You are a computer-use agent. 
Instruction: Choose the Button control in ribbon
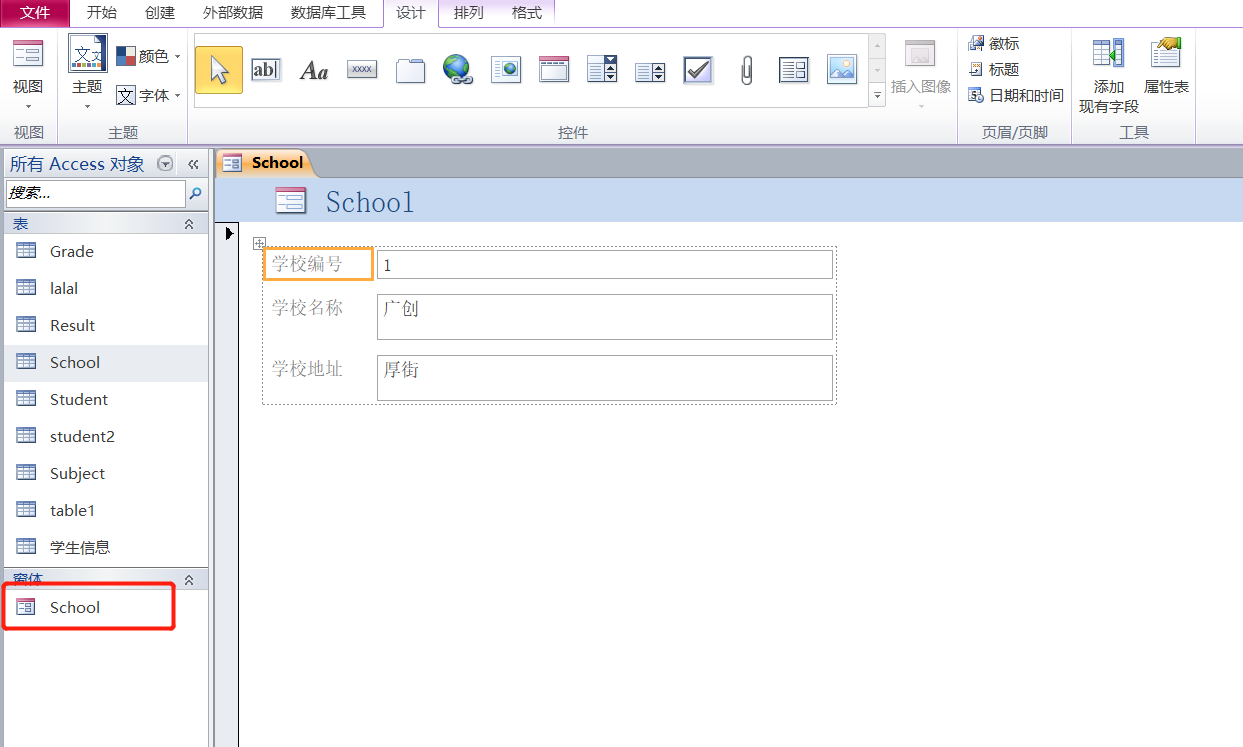362,70
